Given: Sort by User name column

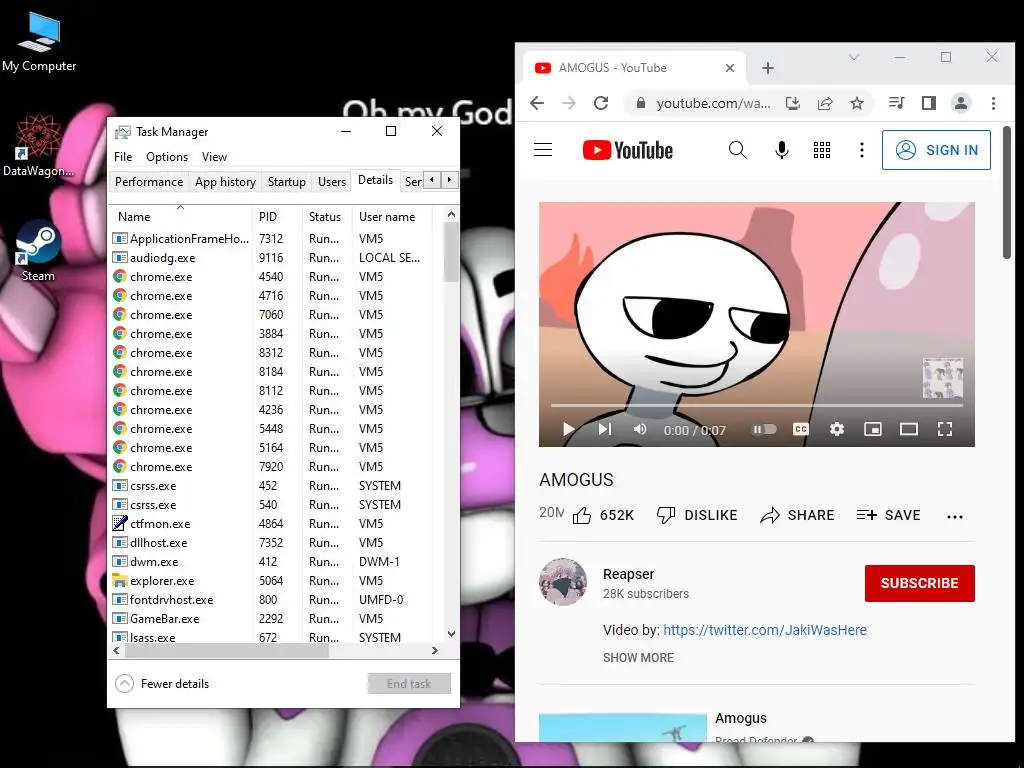Looking at the screenshot, I should (392, 216).
